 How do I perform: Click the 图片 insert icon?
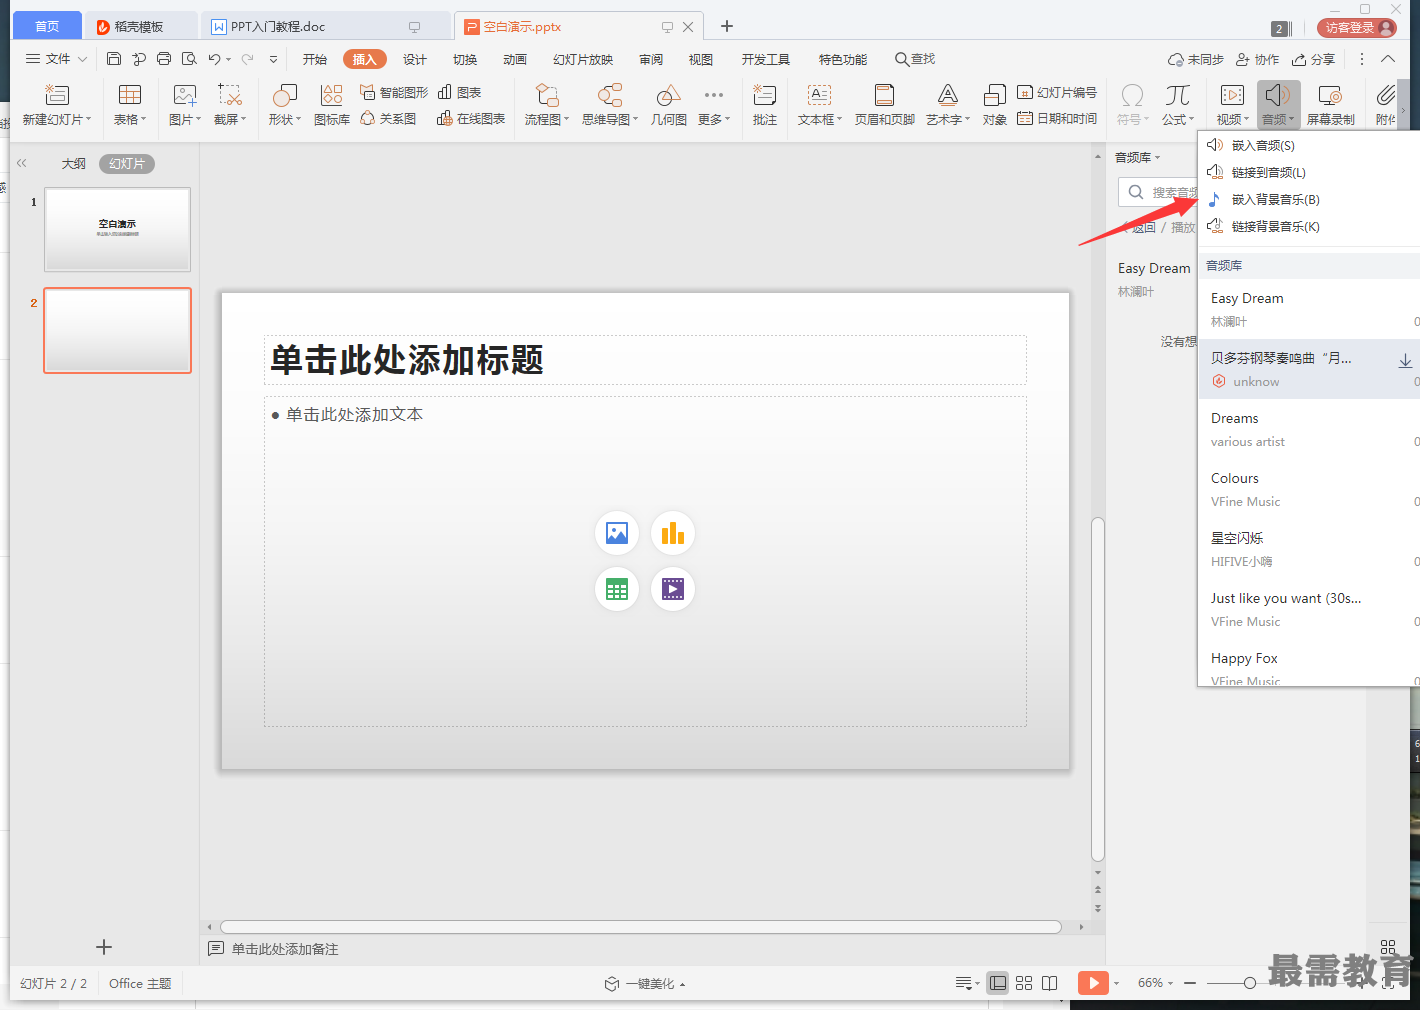(185, 95)
